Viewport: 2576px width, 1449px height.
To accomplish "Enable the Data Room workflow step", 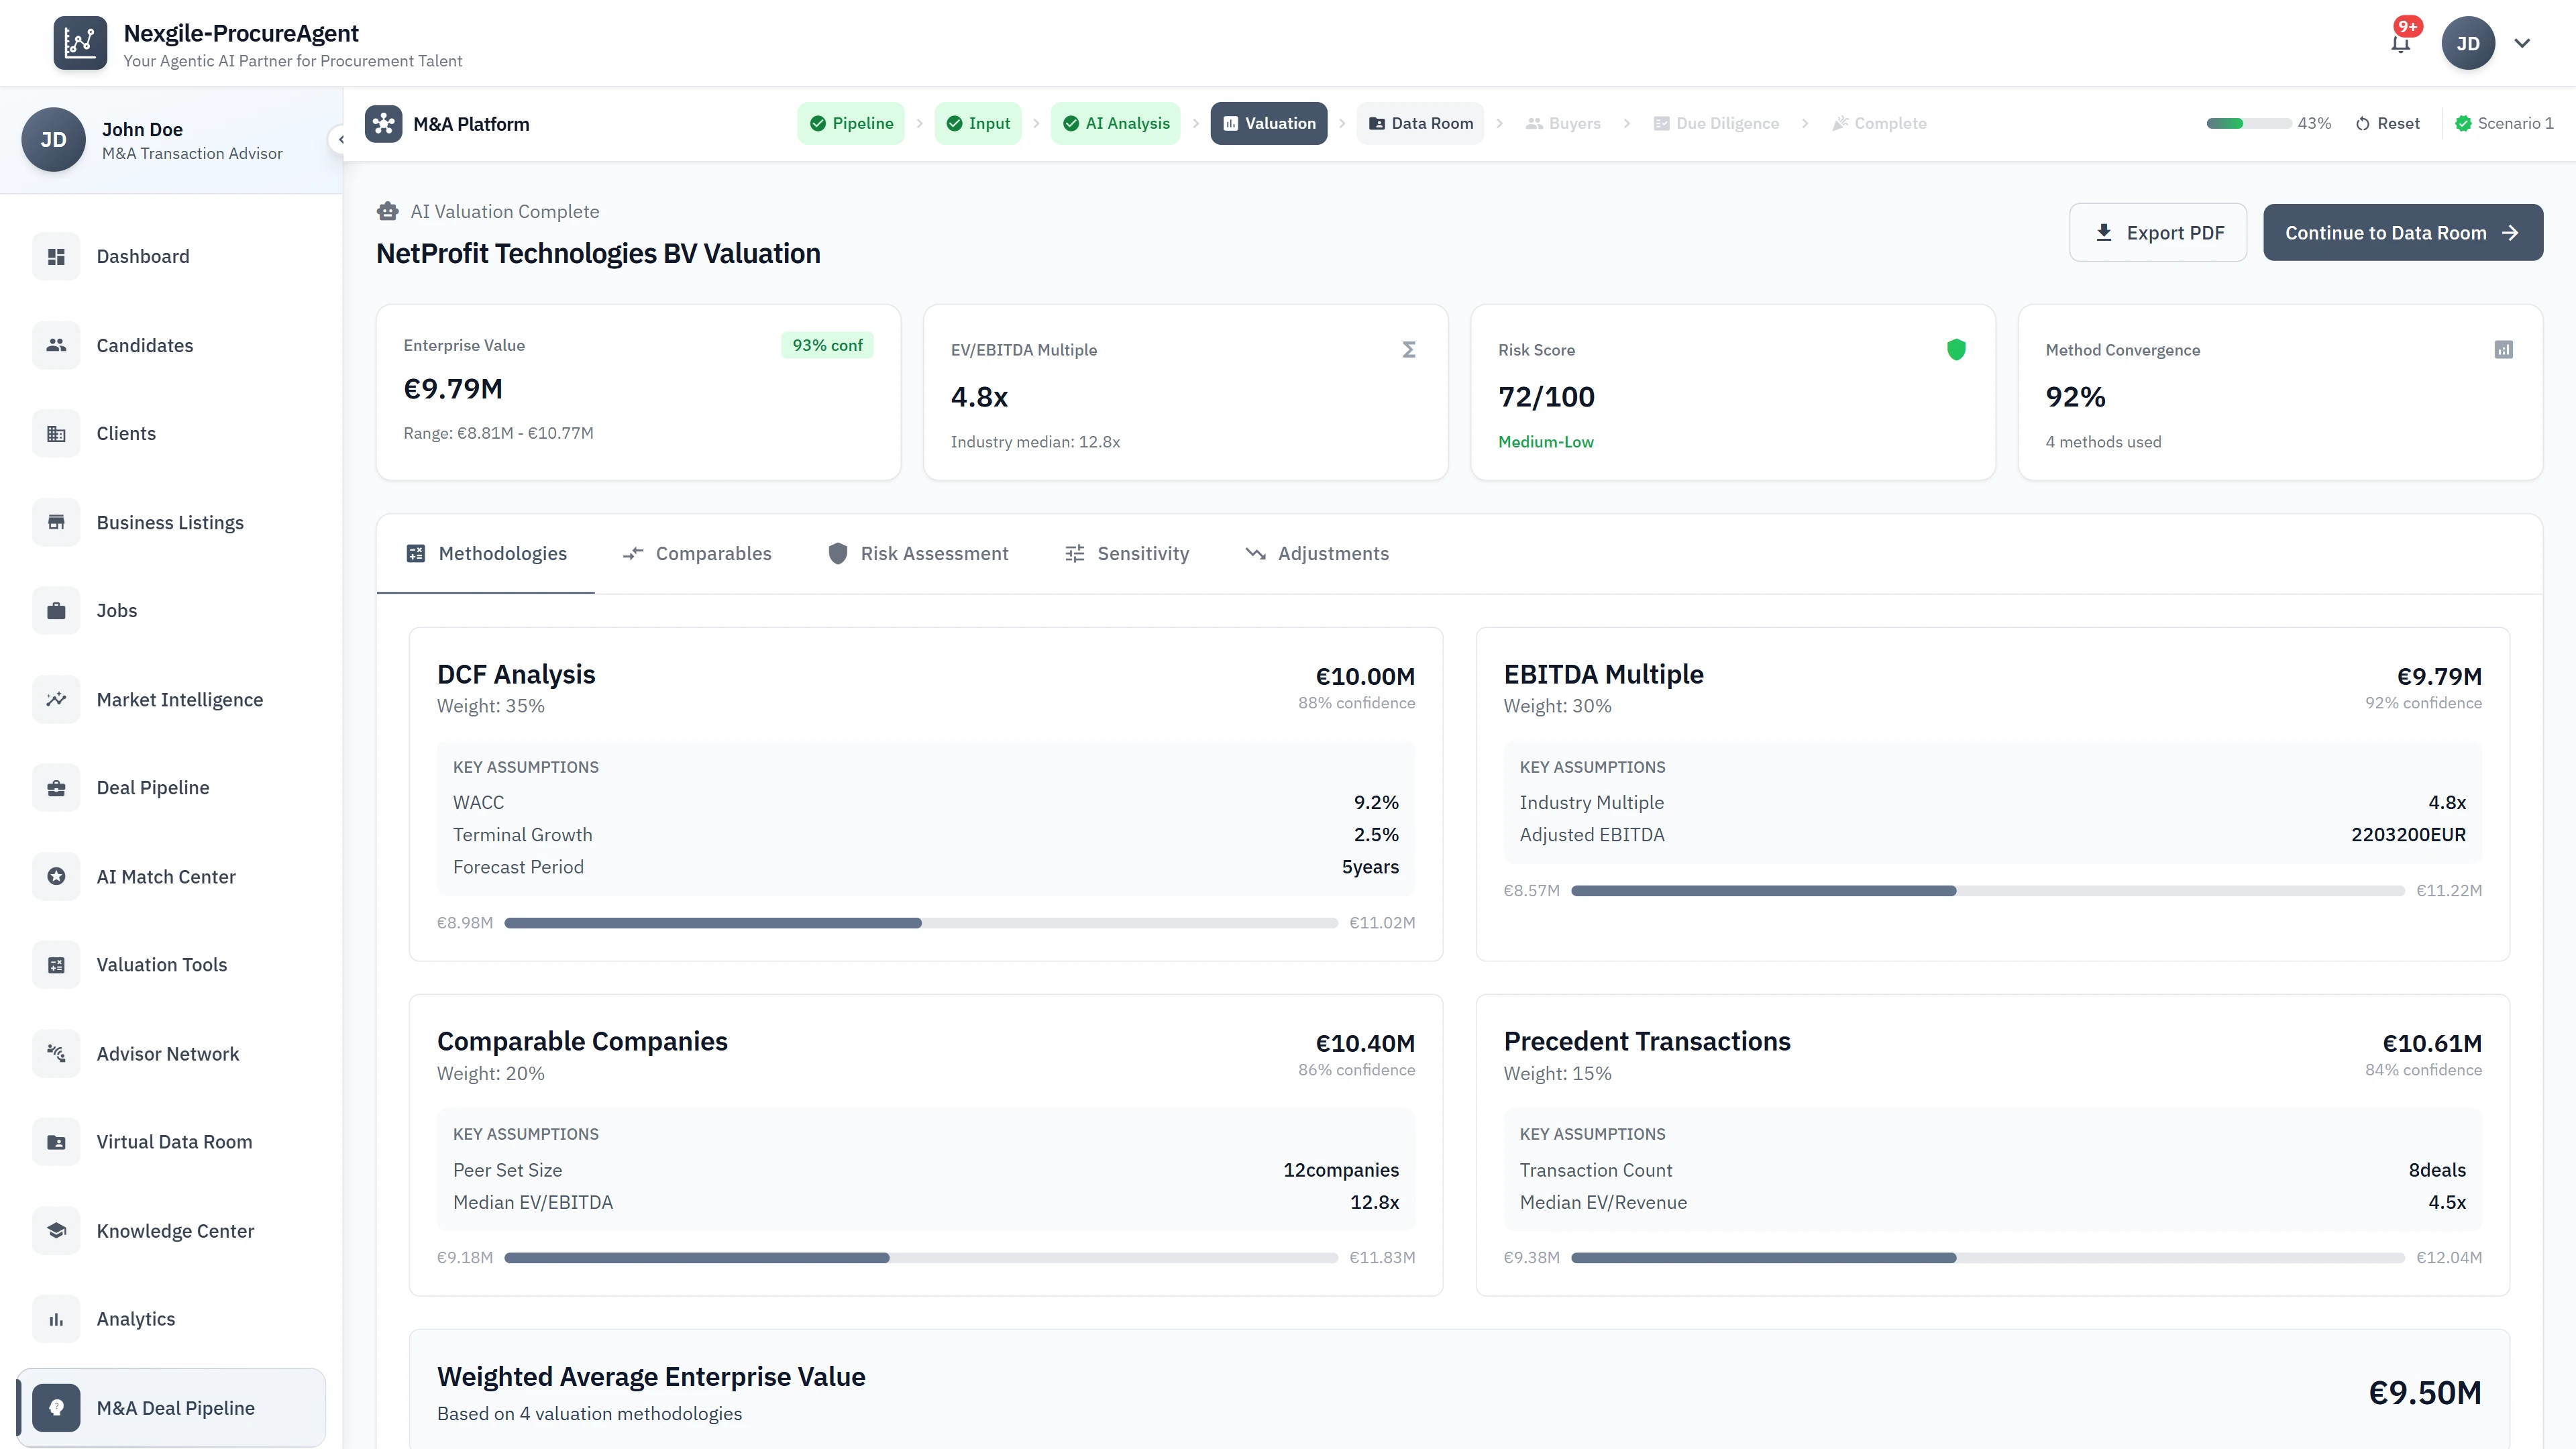I will click(x=1421, y=123).
